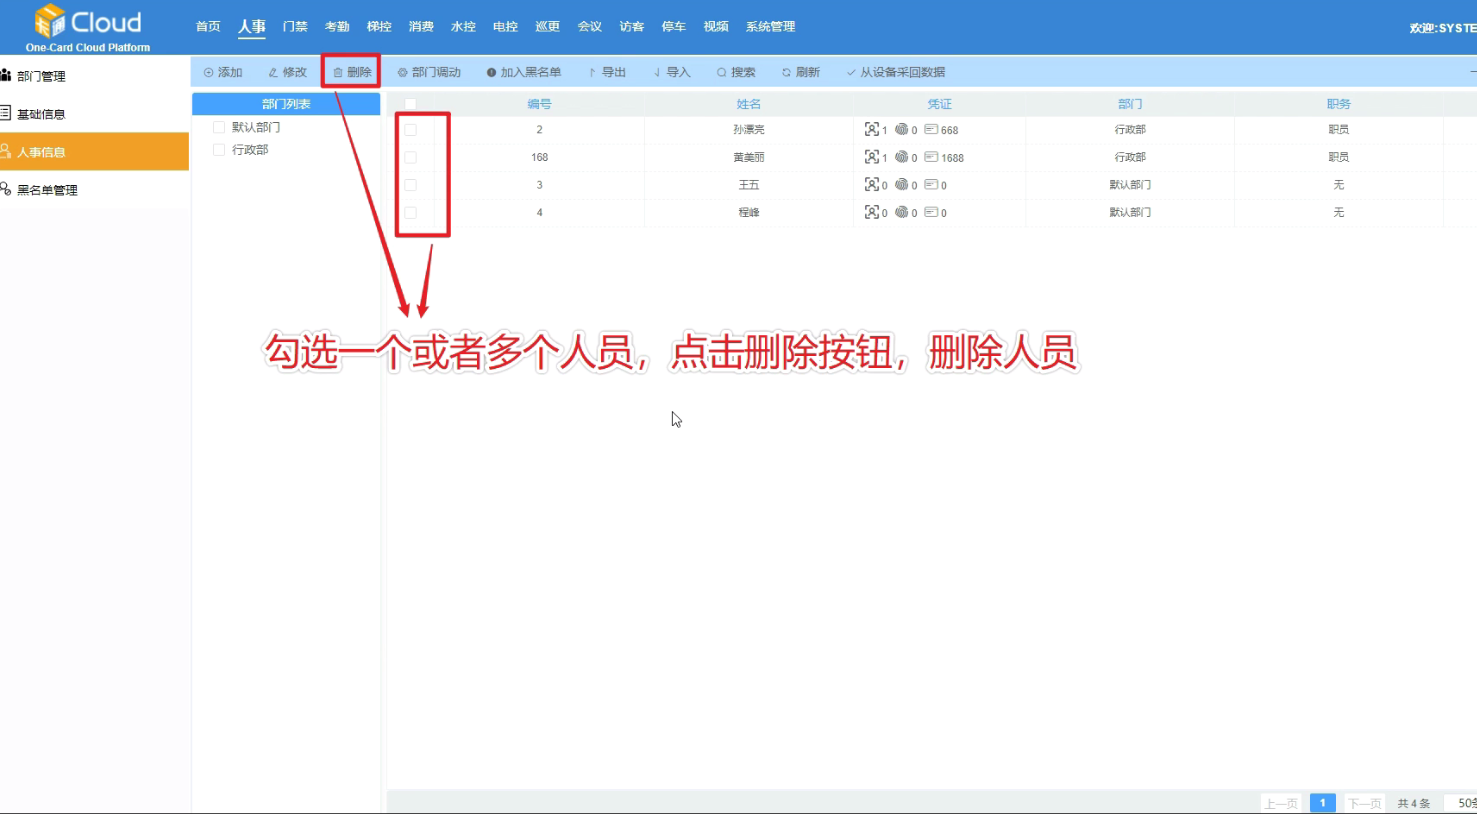Click the 编号 column header
The width and height of the screenshot is (1477, 814).
point(539,104)
